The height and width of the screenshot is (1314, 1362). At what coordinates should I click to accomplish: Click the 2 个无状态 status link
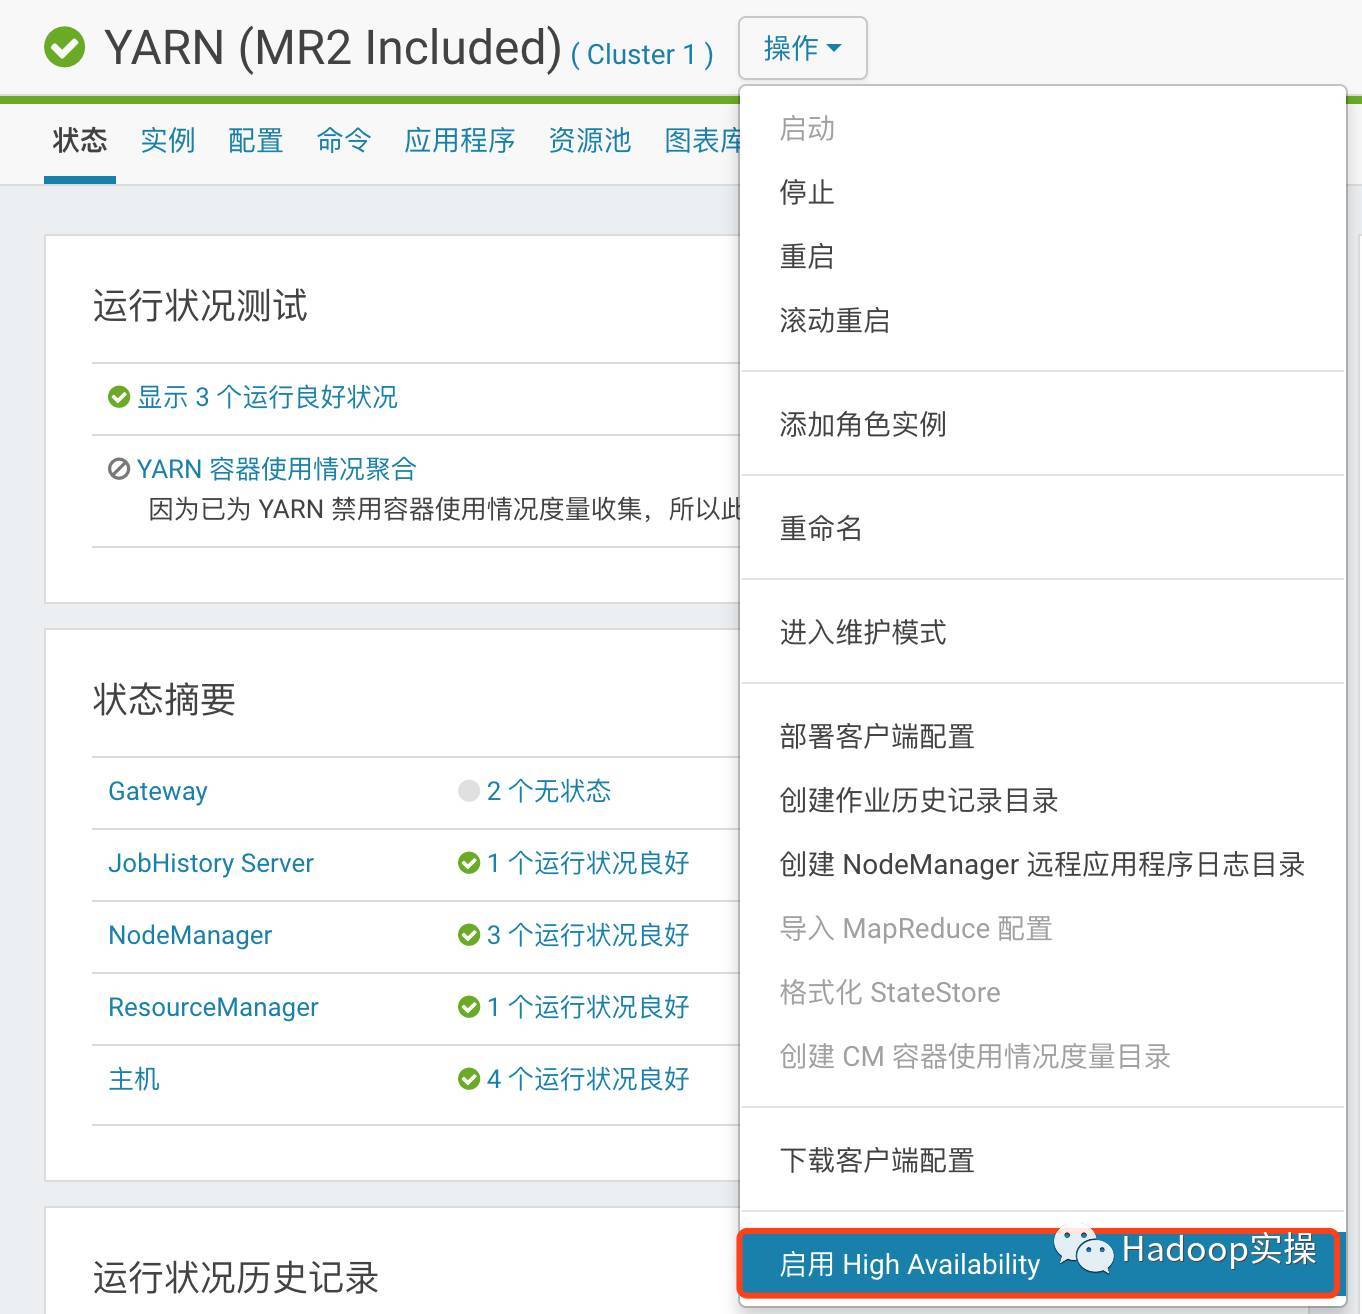[x=549, y=791]
